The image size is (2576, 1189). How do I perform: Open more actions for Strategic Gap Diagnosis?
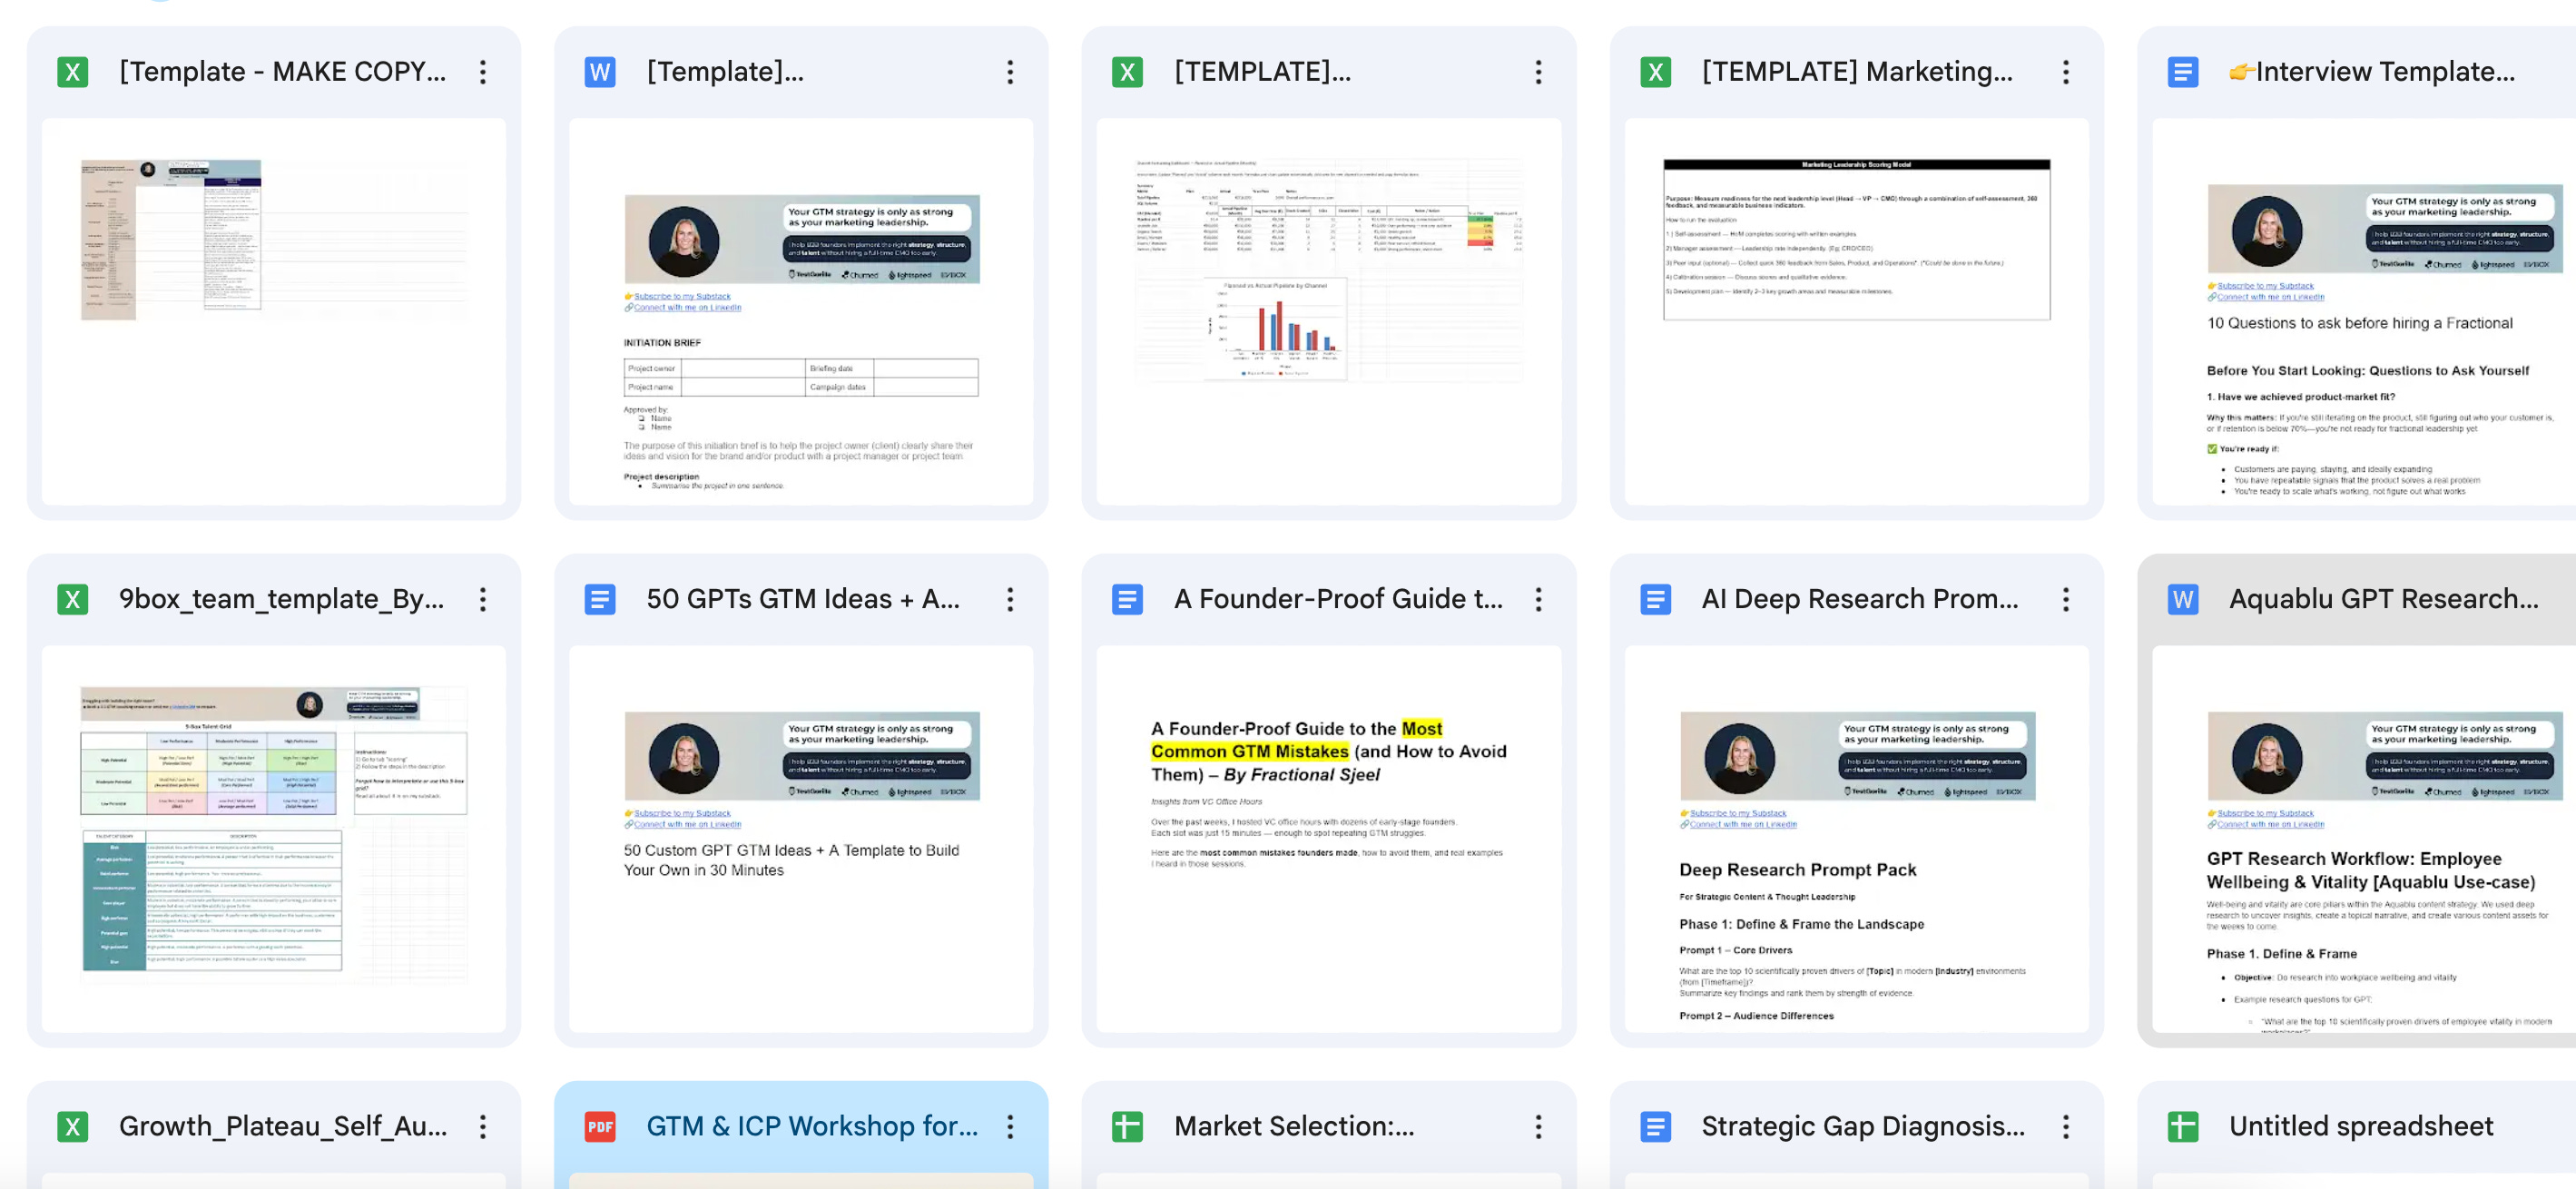click(2066, 1127)
